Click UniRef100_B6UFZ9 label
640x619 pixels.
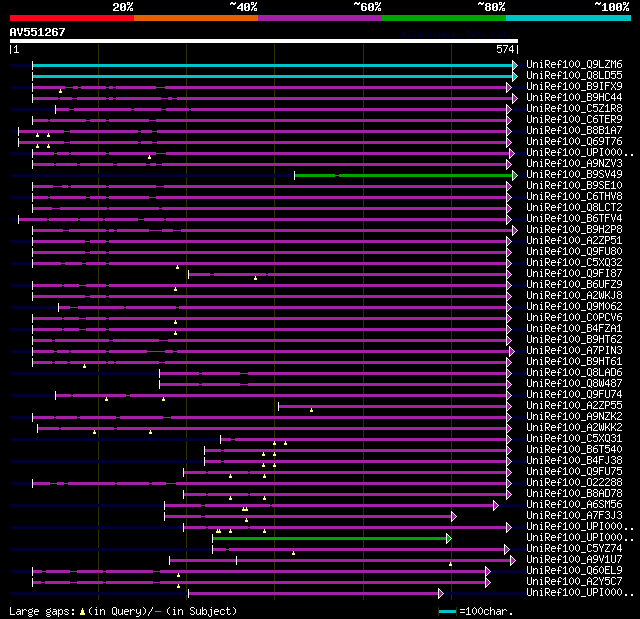click(574, 285)
